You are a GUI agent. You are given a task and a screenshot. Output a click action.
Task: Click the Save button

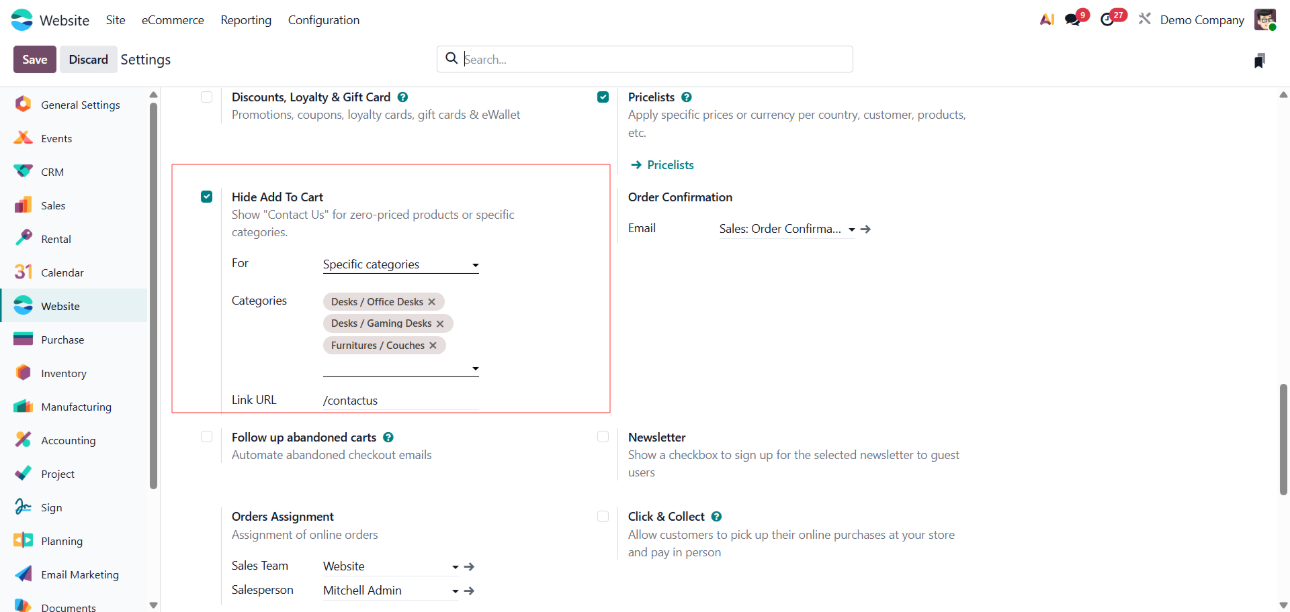pos(35,60)
